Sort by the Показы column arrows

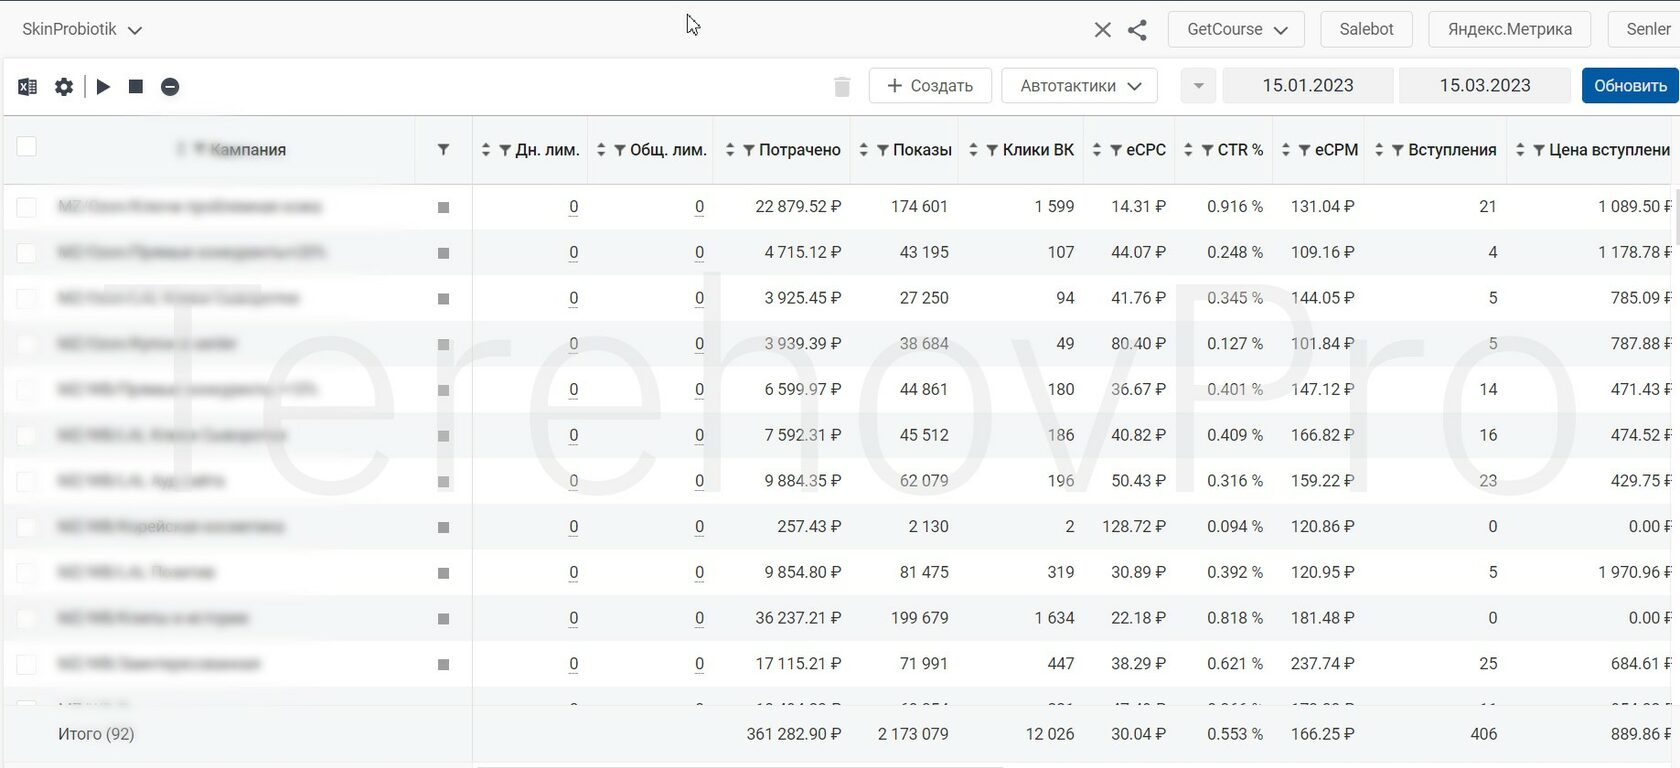pyautogui.click(x=864, y=150)
